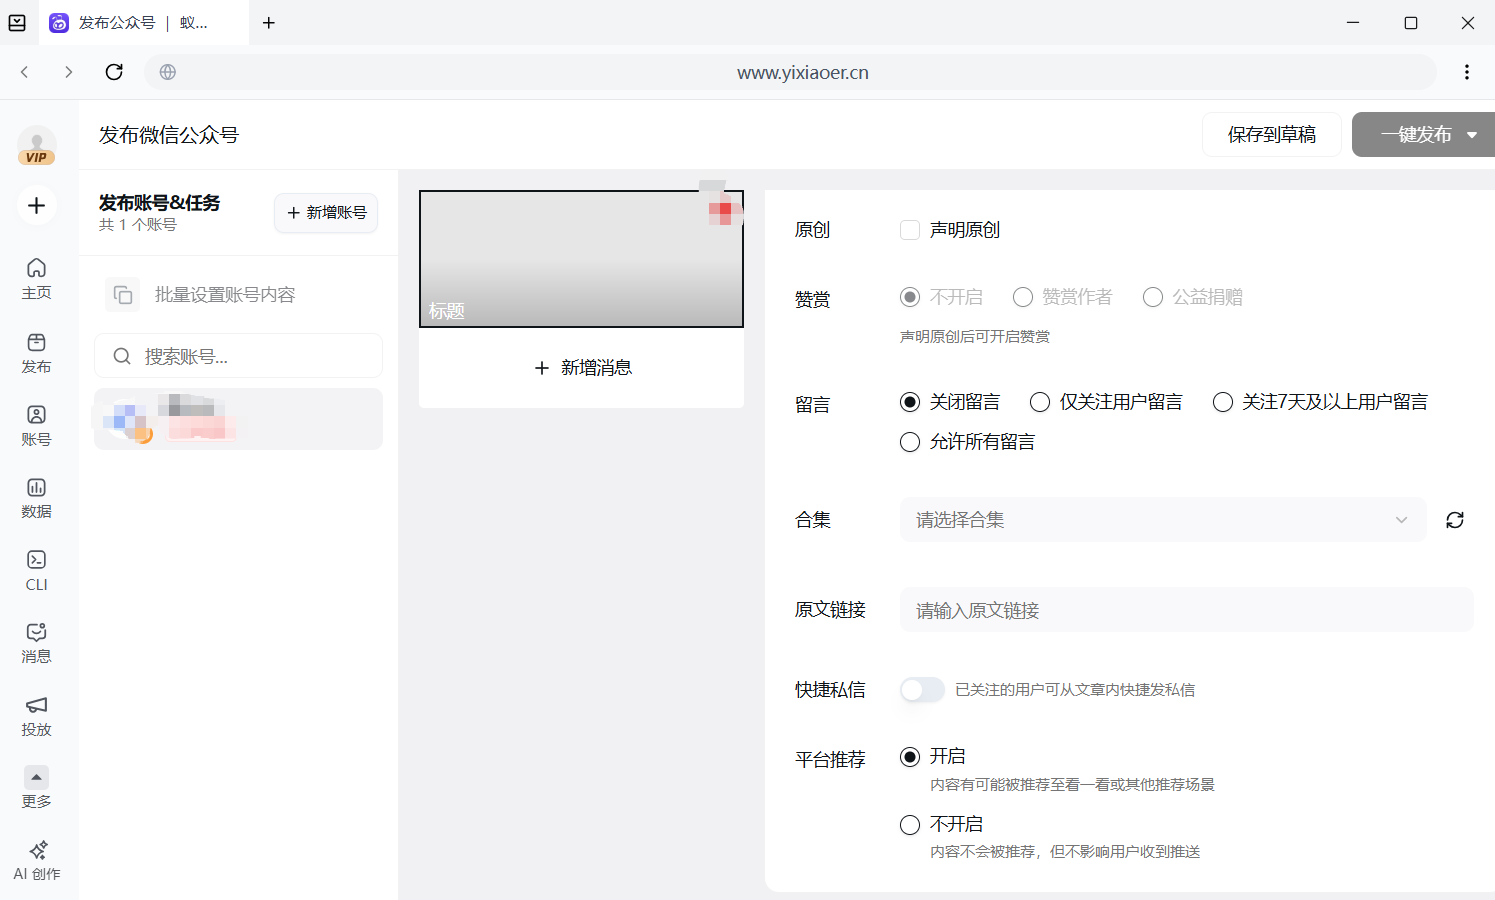Refresh the 合集 collection list icon
The image size is (1495, 900).
tap(1455, 520)
